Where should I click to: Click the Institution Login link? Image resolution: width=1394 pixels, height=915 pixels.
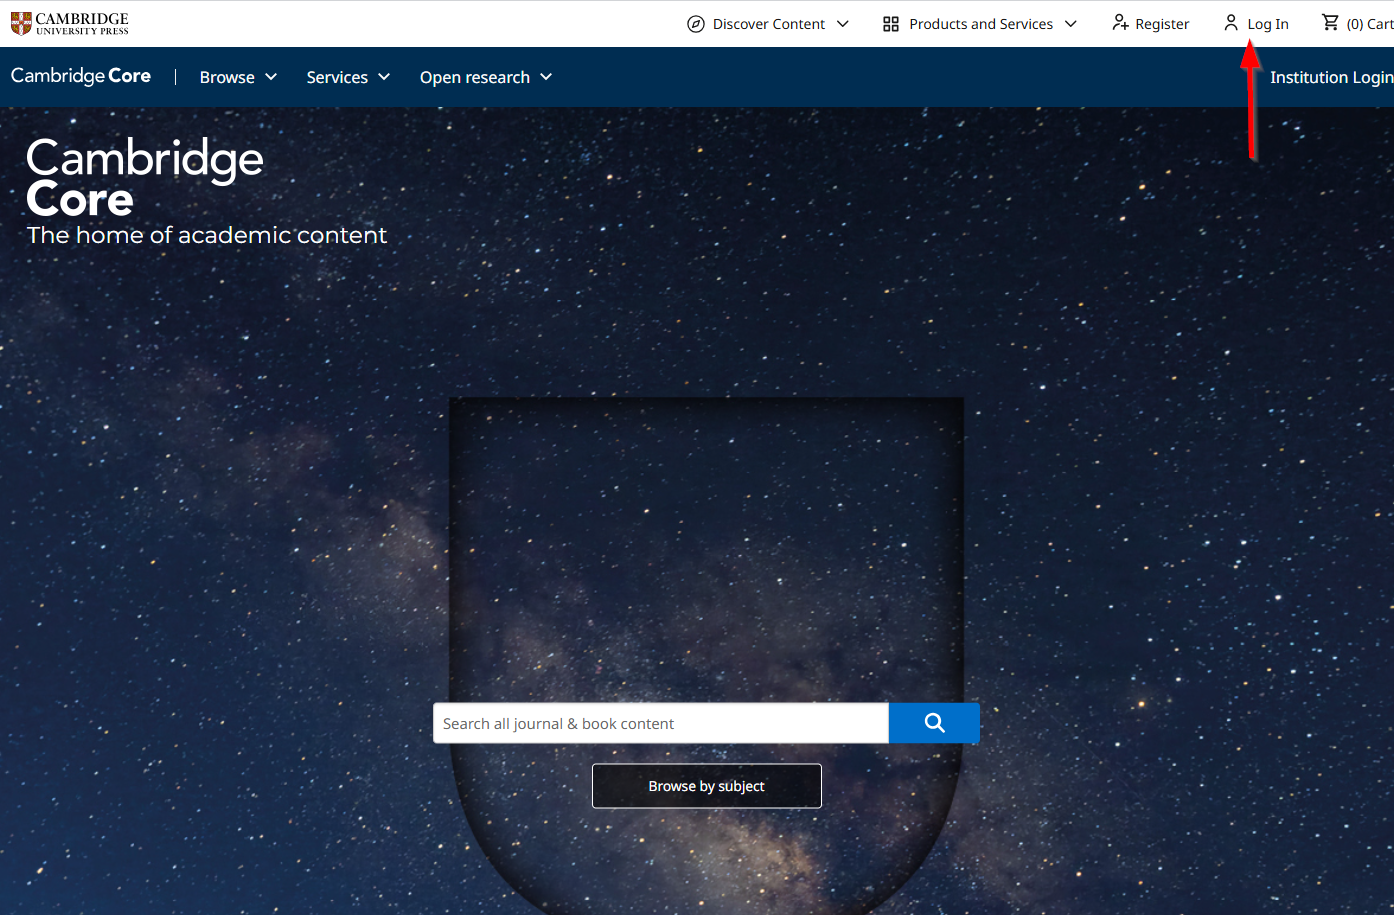(1331, 77)
